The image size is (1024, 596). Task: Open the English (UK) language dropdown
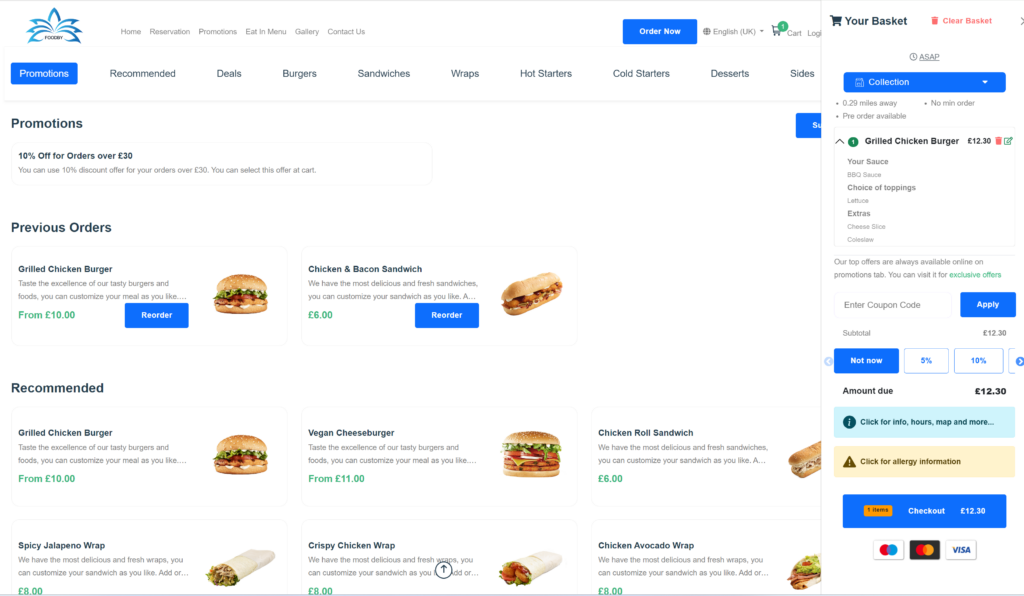733,32
